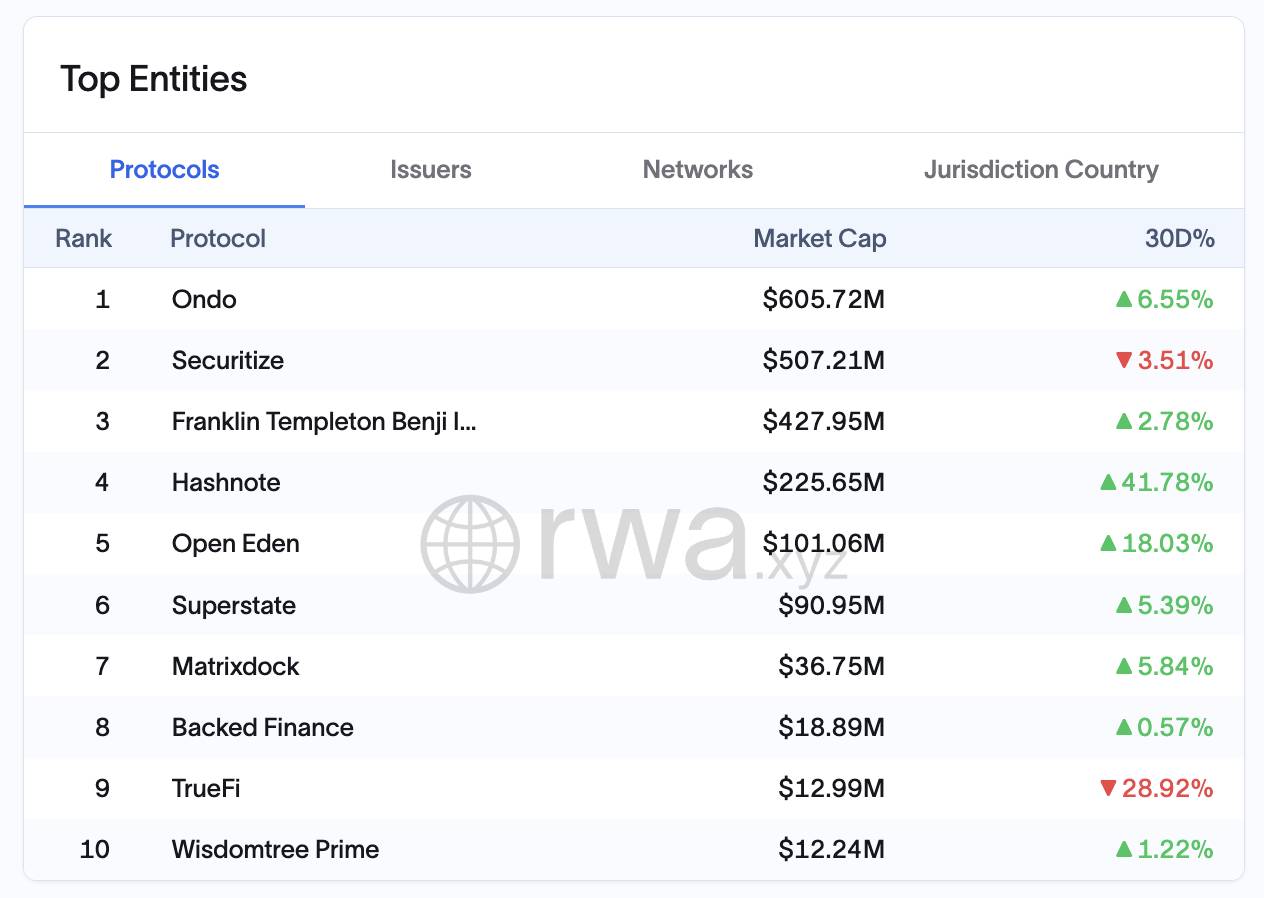Click the $507.21M market cap value
Image resolution: width=1264 pixels, height=898 pixels.
[x=824, y=360]
